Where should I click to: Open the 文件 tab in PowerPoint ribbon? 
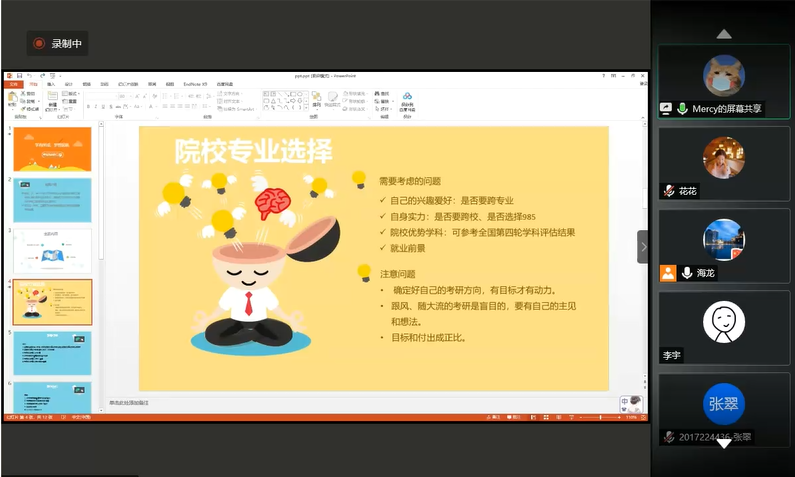[x=14, y=85]
